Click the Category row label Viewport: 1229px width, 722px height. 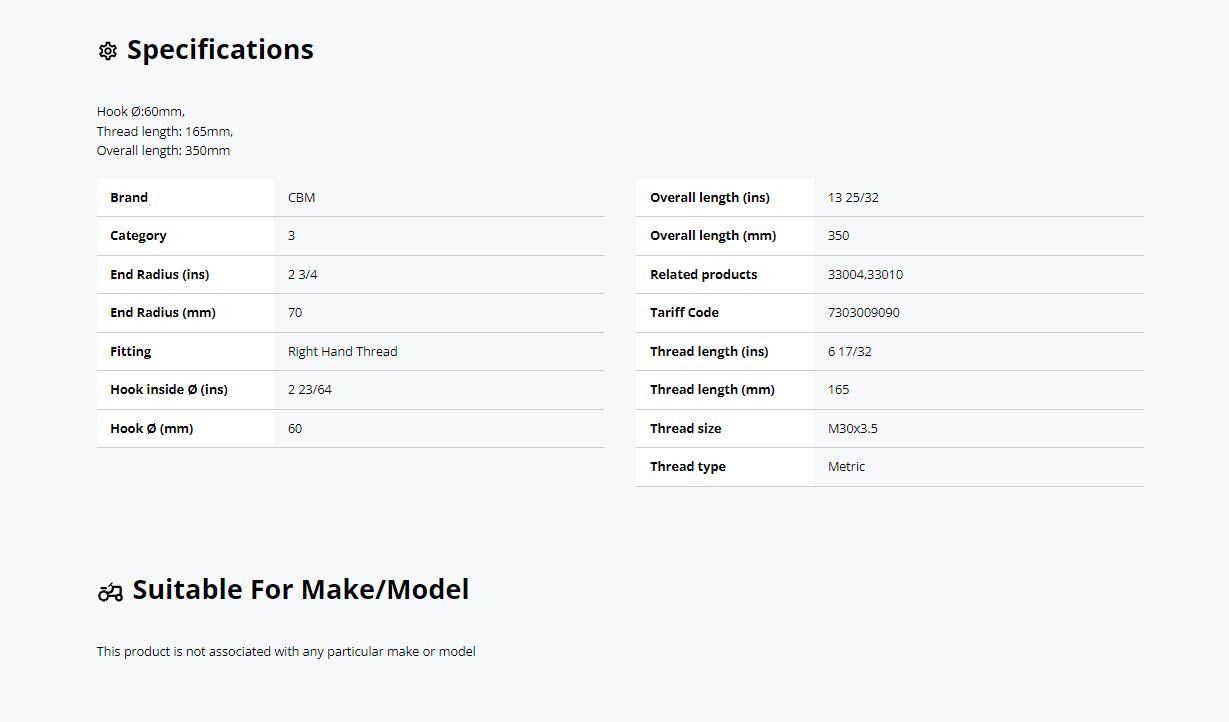138,235
